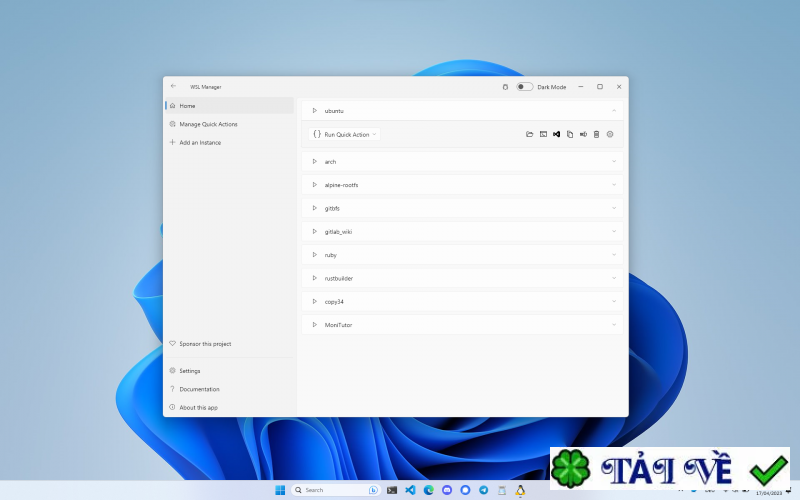Expand the gitlab_wiki instance row
Screen dimensions: 800x500
[x=614, y=231]
